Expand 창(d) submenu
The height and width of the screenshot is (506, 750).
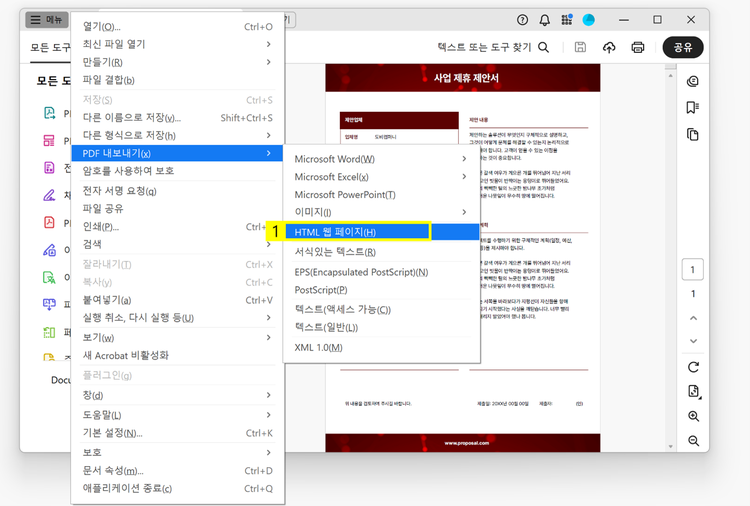point(177,395)
